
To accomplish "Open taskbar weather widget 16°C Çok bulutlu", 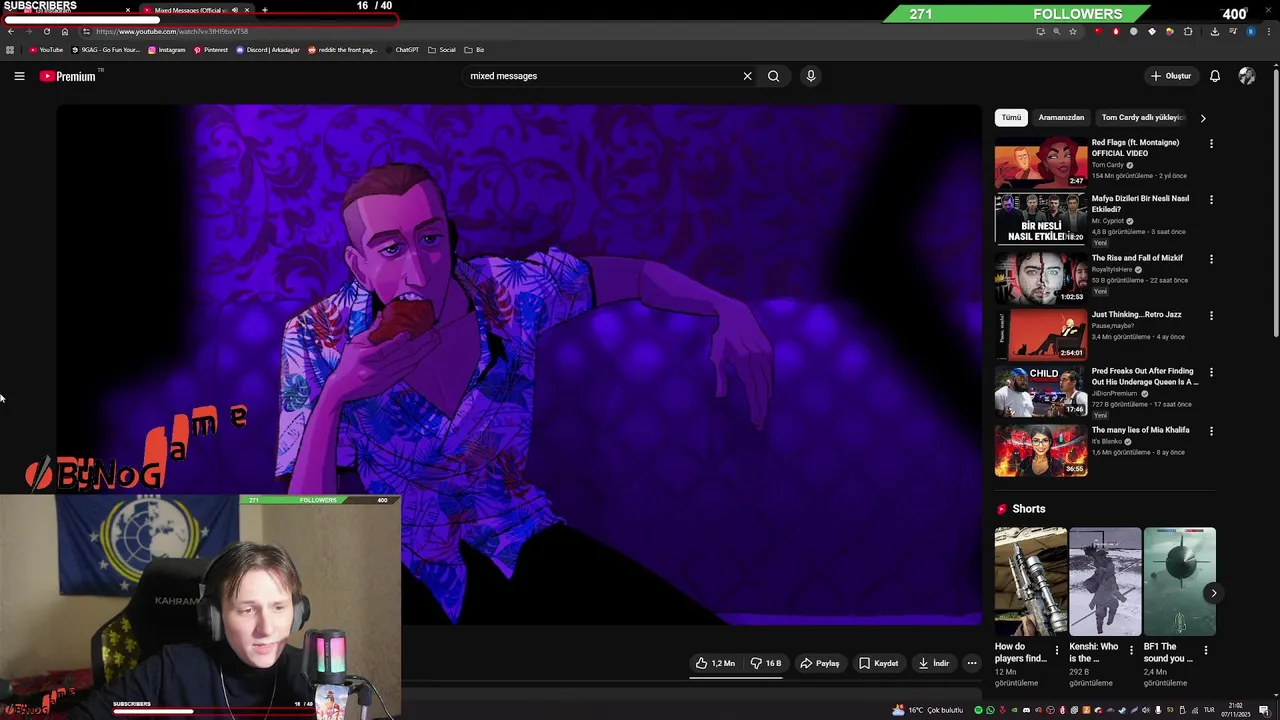I will point(928,710).
